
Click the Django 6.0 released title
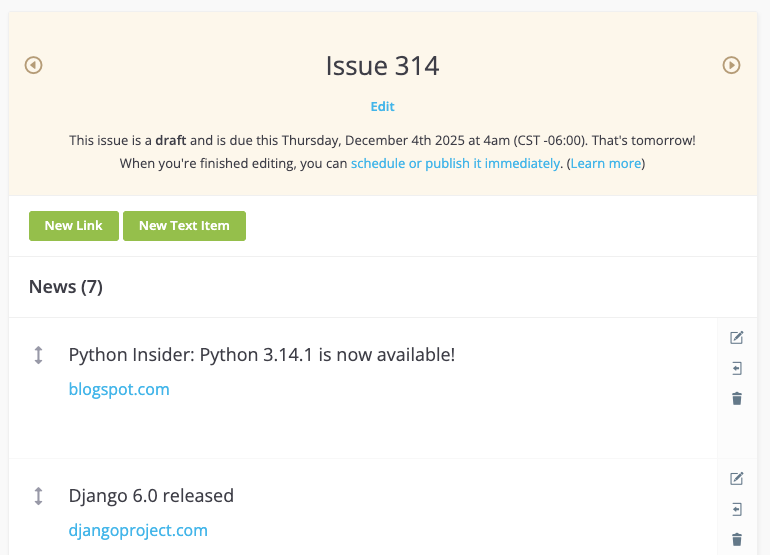[151, 496]
